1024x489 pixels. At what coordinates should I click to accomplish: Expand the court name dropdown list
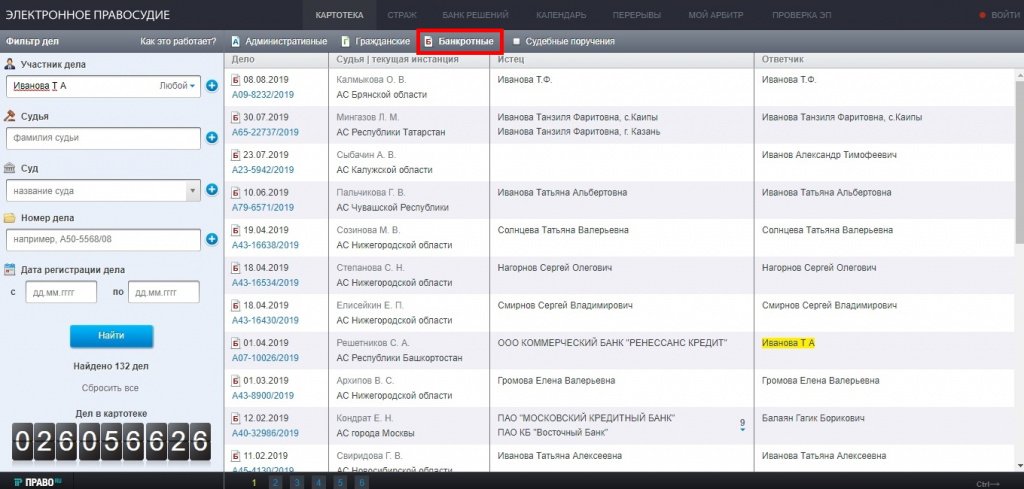point(191,190)
